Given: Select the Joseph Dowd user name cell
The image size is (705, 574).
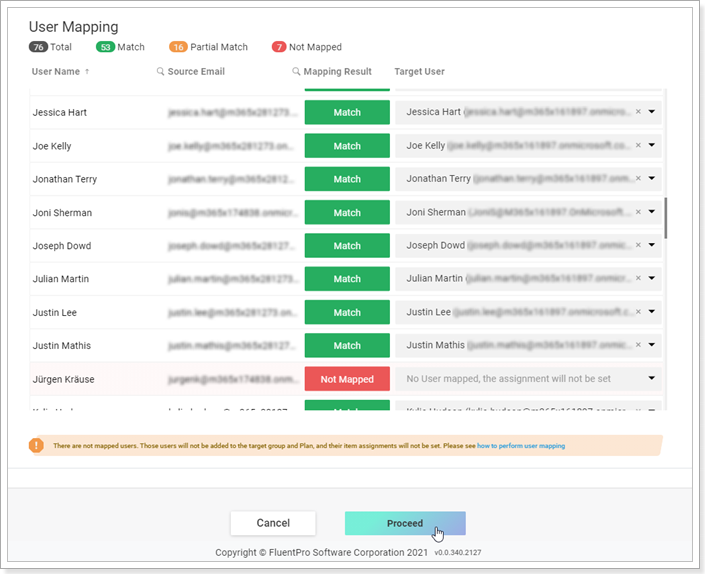Looking at the screenshot, I should tap(62, 246).
